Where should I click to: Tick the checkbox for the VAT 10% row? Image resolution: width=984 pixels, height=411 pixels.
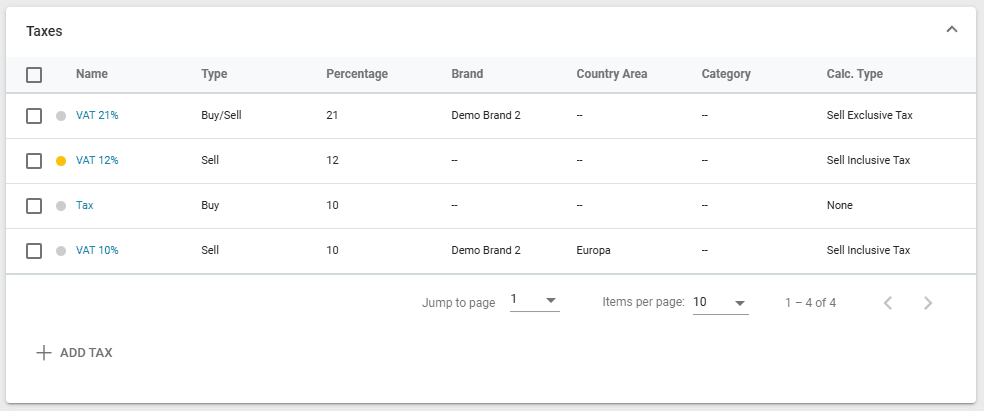point(34,251)
